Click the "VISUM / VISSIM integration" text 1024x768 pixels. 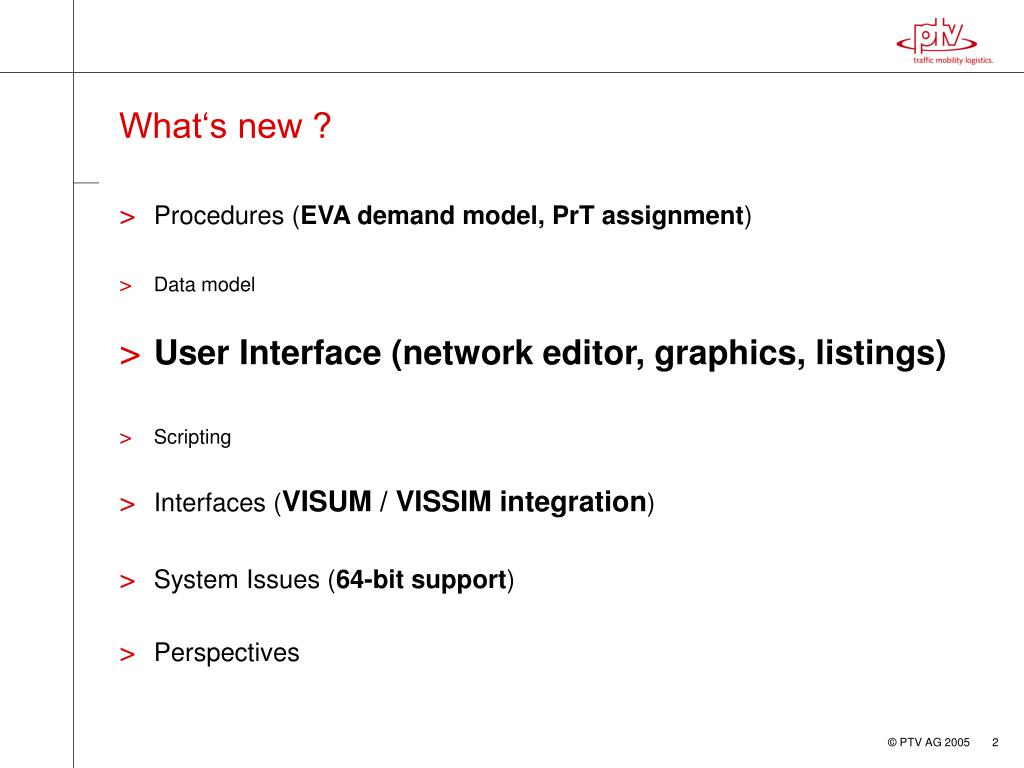[464, 502]
